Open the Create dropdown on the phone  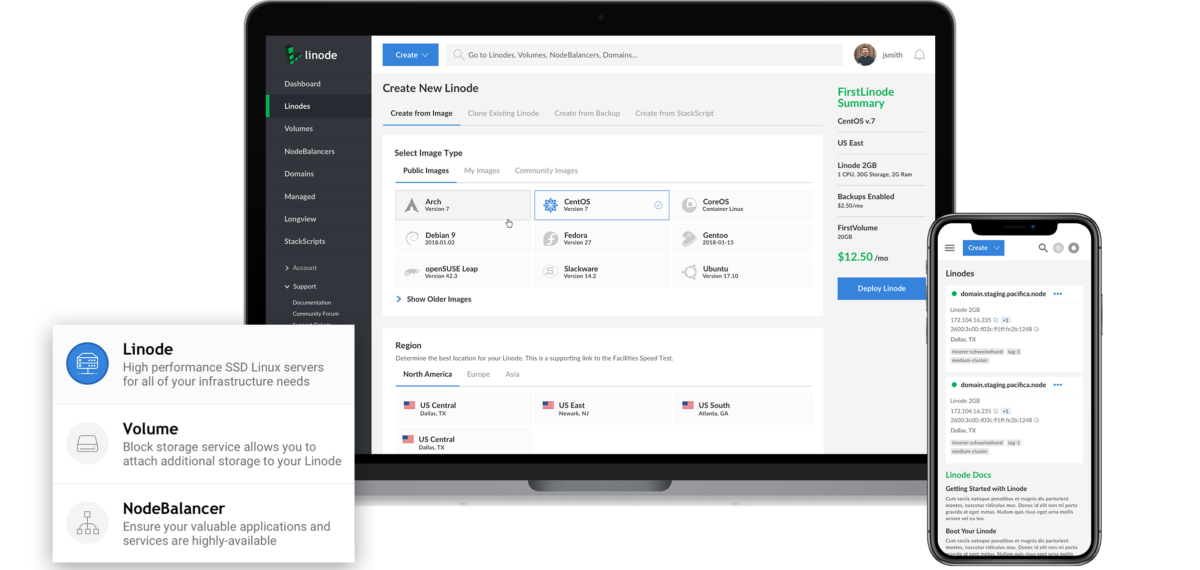[983, 248]
